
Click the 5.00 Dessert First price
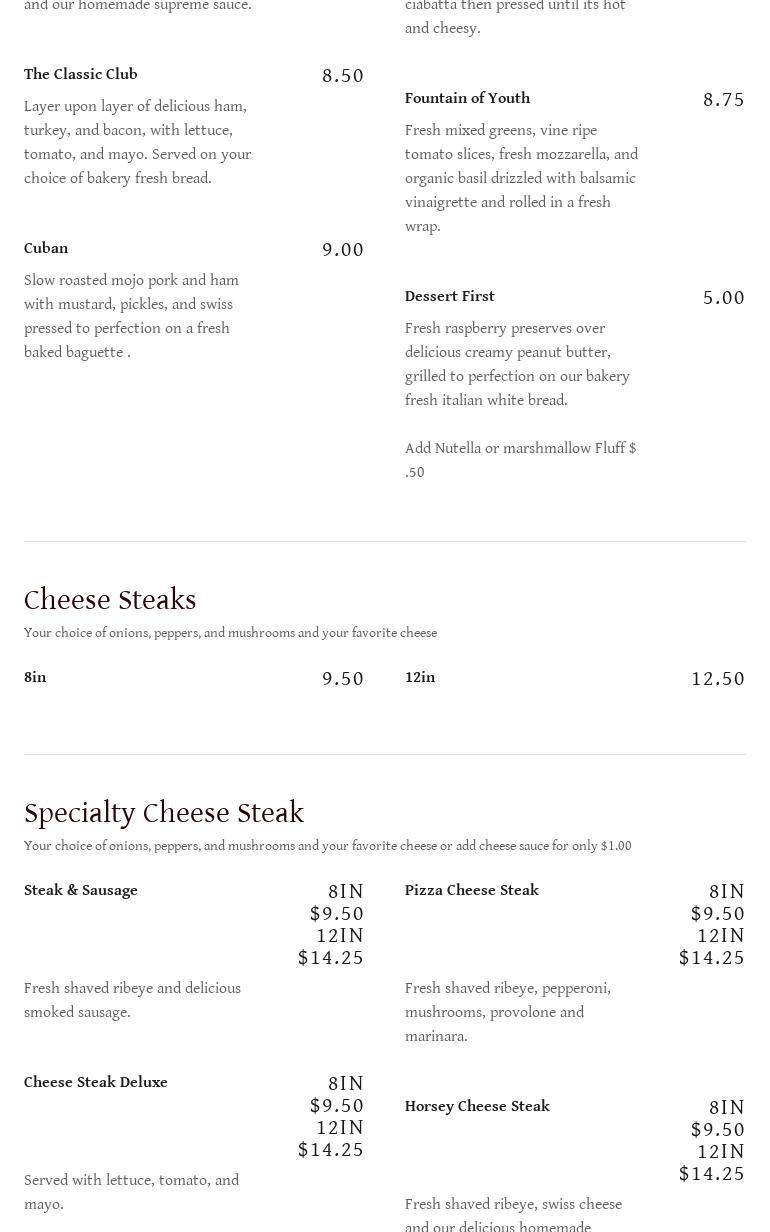724,298
